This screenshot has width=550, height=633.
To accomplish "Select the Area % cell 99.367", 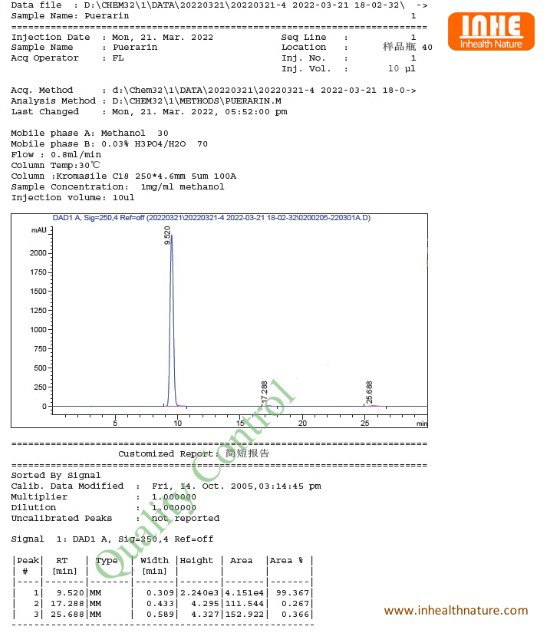I will (x=292, y=593).
